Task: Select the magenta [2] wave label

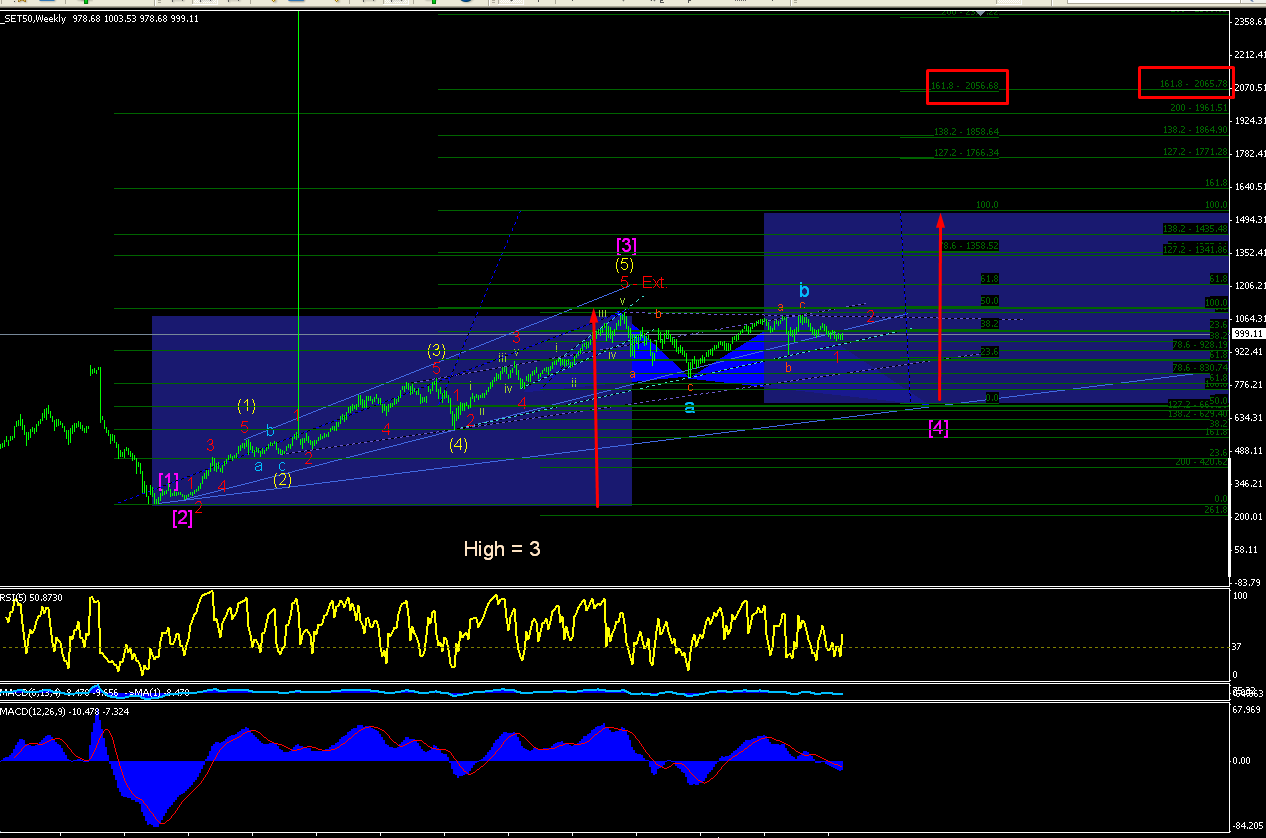Action: pyautogui.click(x=182, y=518)
